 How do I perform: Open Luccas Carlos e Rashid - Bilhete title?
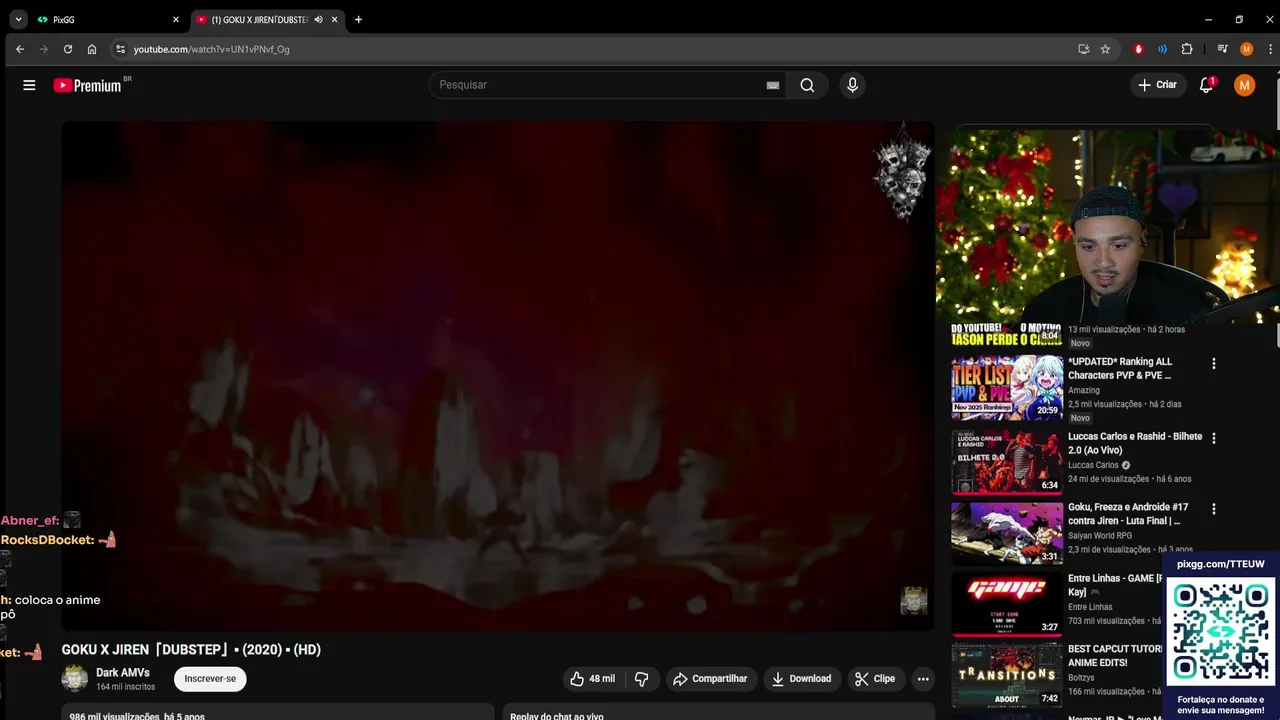point(1135,444)
